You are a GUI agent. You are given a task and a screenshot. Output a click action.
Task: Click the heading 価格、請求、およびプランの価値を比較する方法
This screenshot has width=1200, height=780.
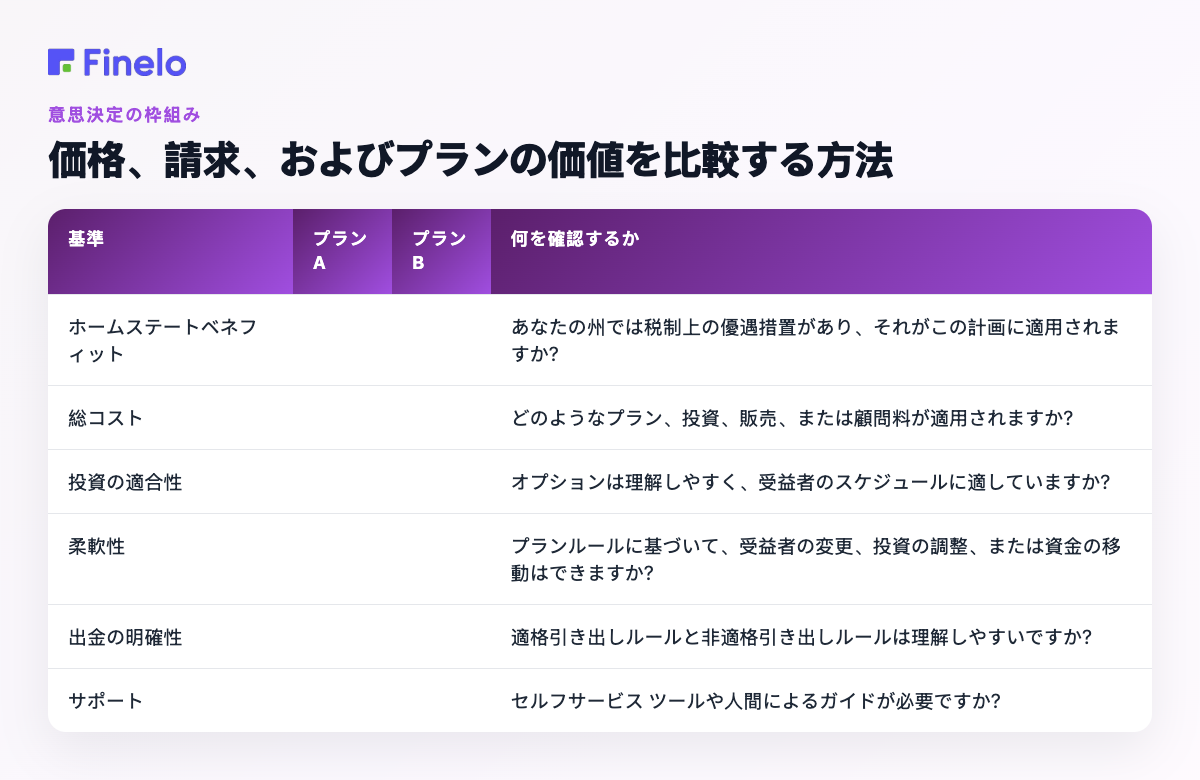click(x=470, y=161)
